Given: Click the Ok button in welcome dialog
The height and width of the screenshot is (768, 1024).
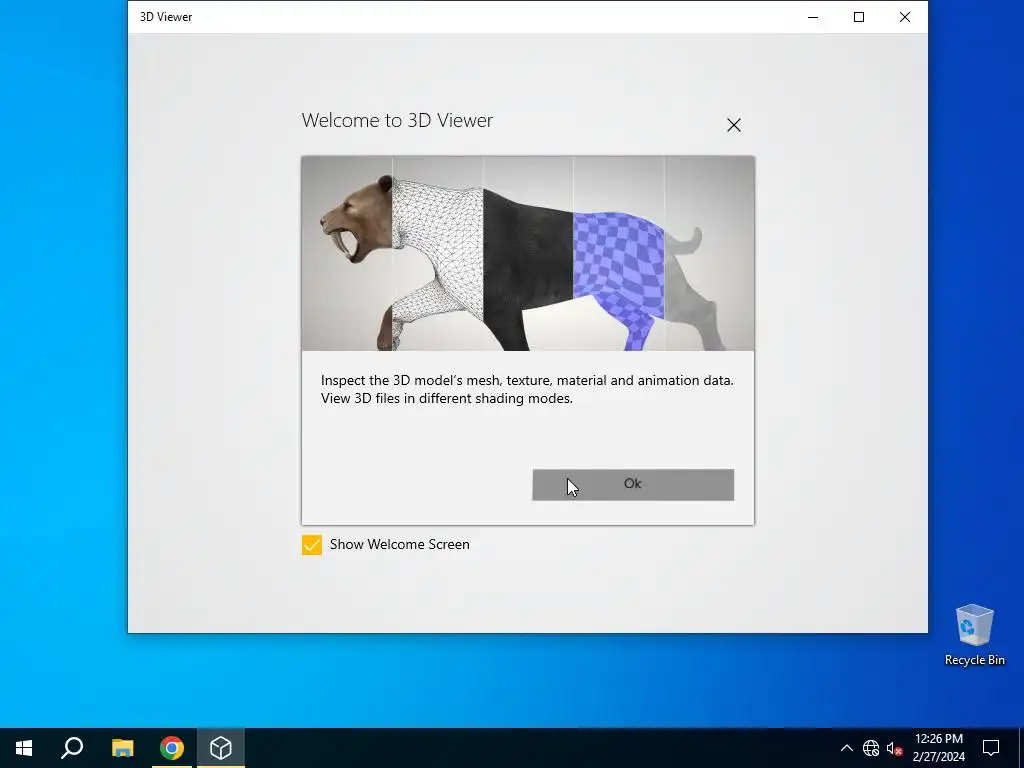Looking at the screenshot, I should (633, 485).
